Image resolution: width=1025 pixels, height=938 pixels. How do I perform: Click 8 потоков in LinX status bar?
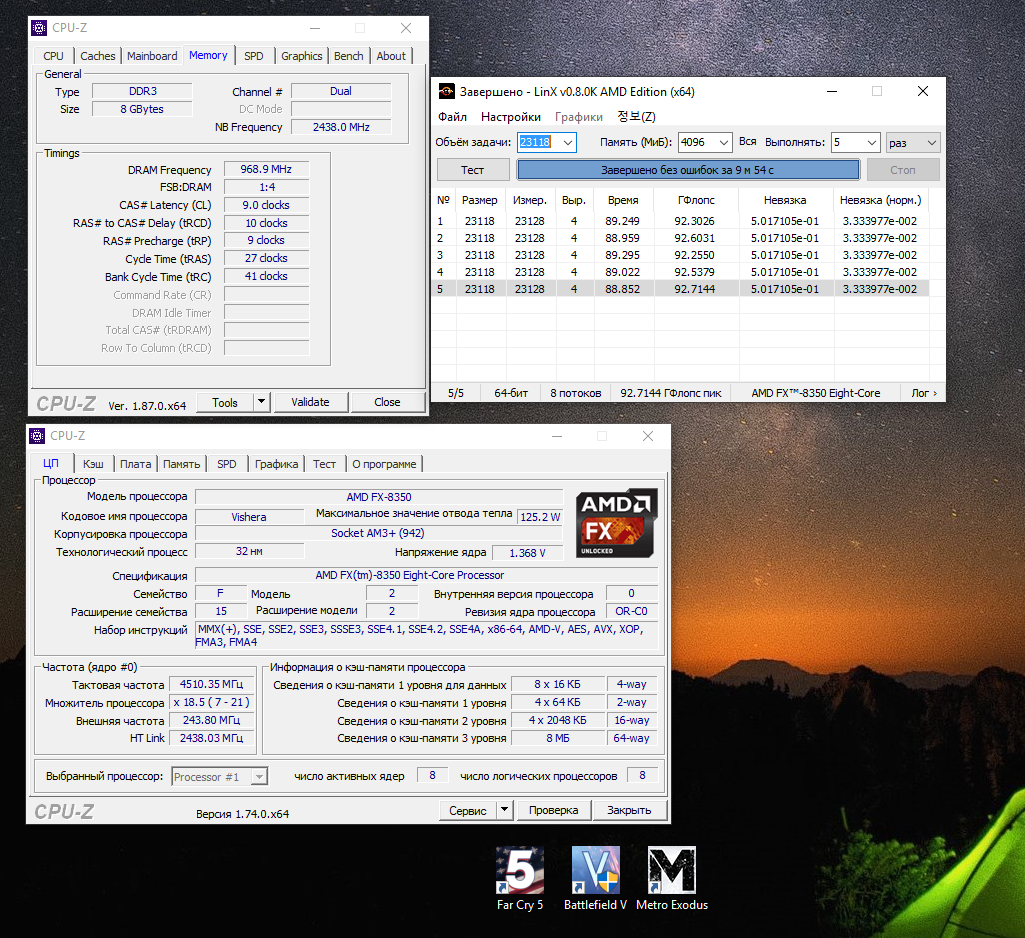[575, 393]
